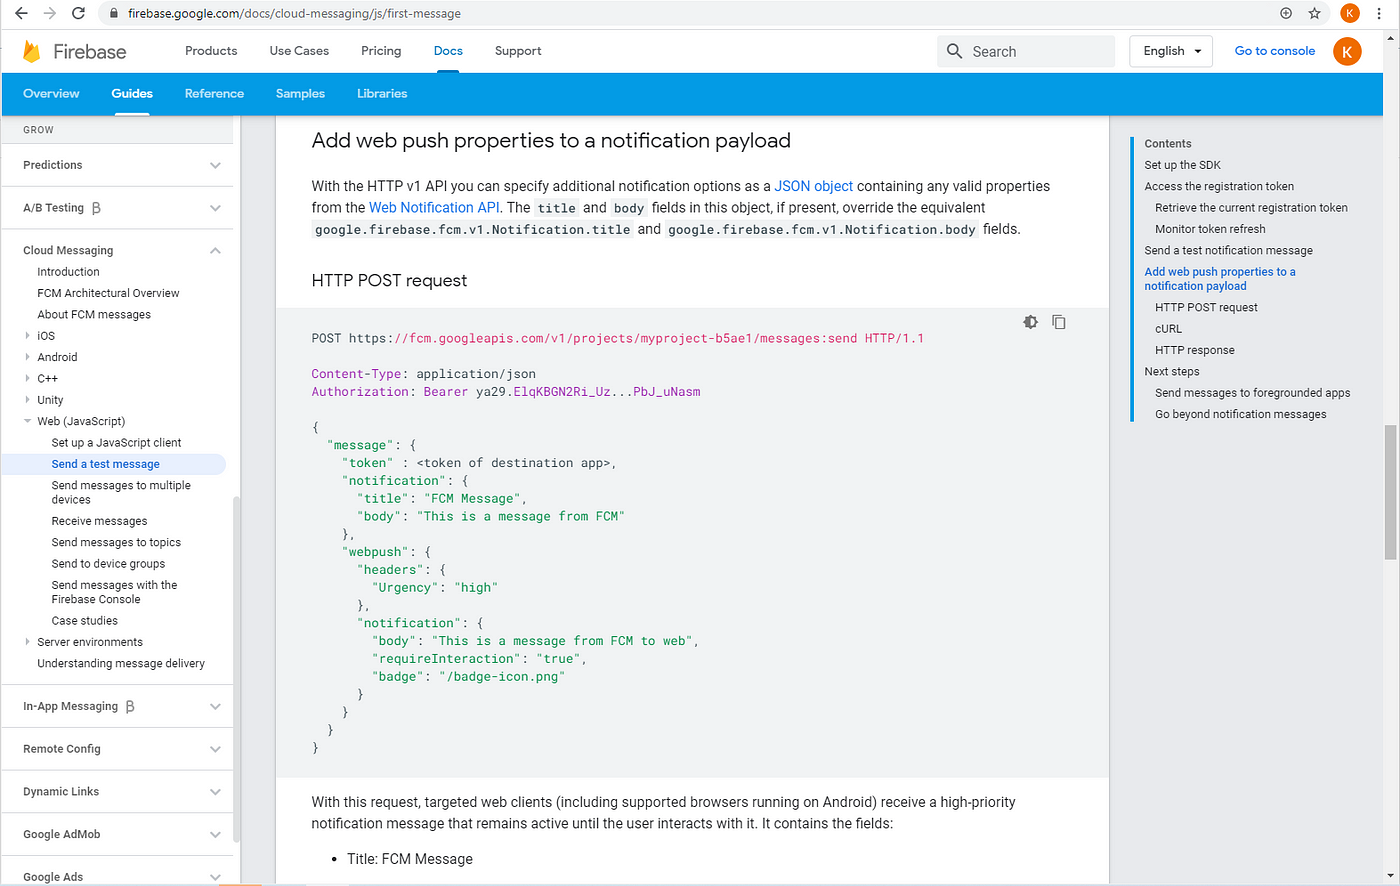Open the Chrome profile avatar K
The height and width of the screenshot is (886, 1400).
[1349, 14]
